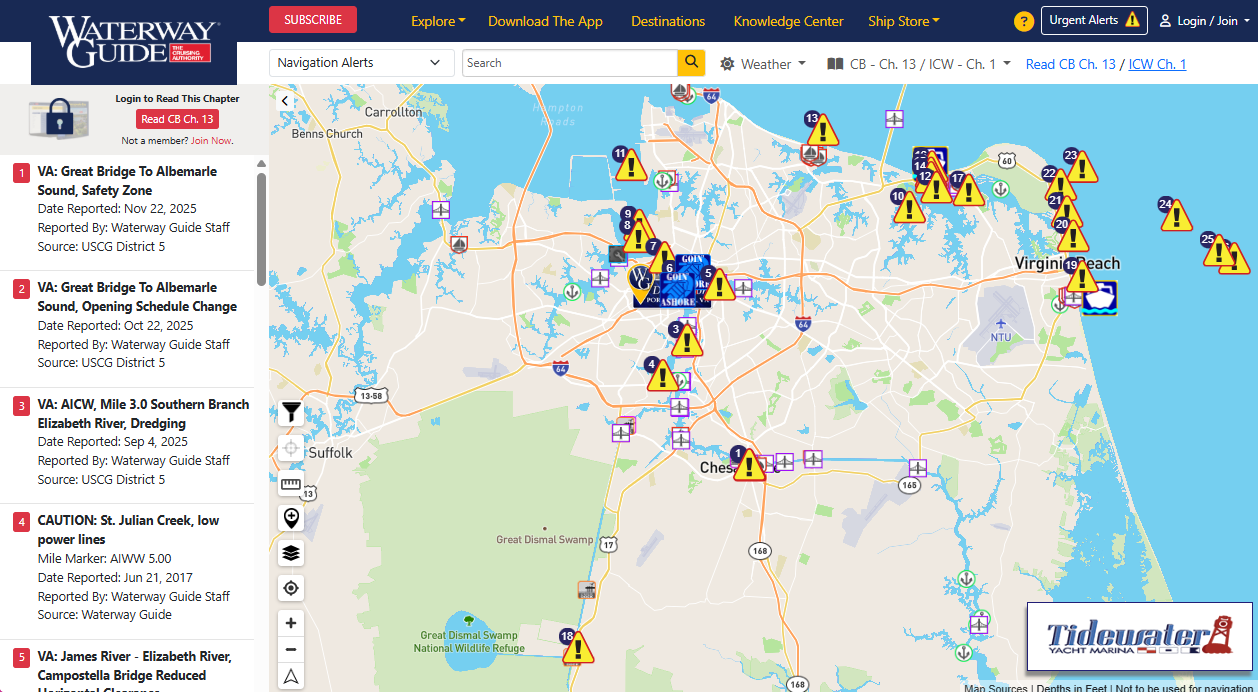Open the yellow help question icon

click(x=1023, y=21)
